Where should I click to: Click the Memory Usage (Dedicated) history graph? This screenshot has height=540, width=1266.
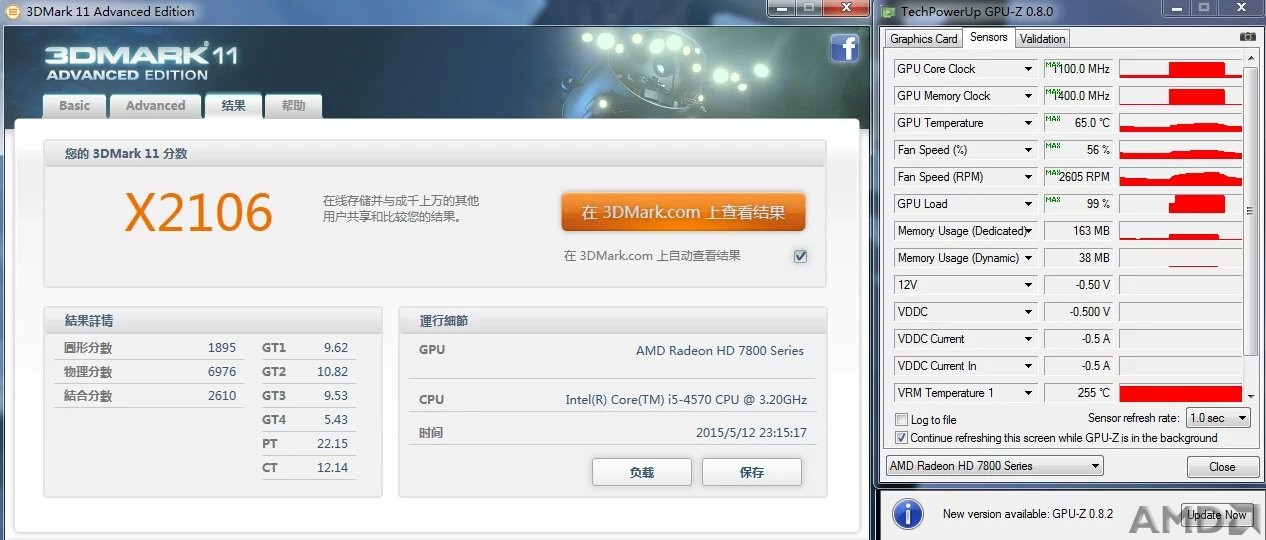point(1180,231)
